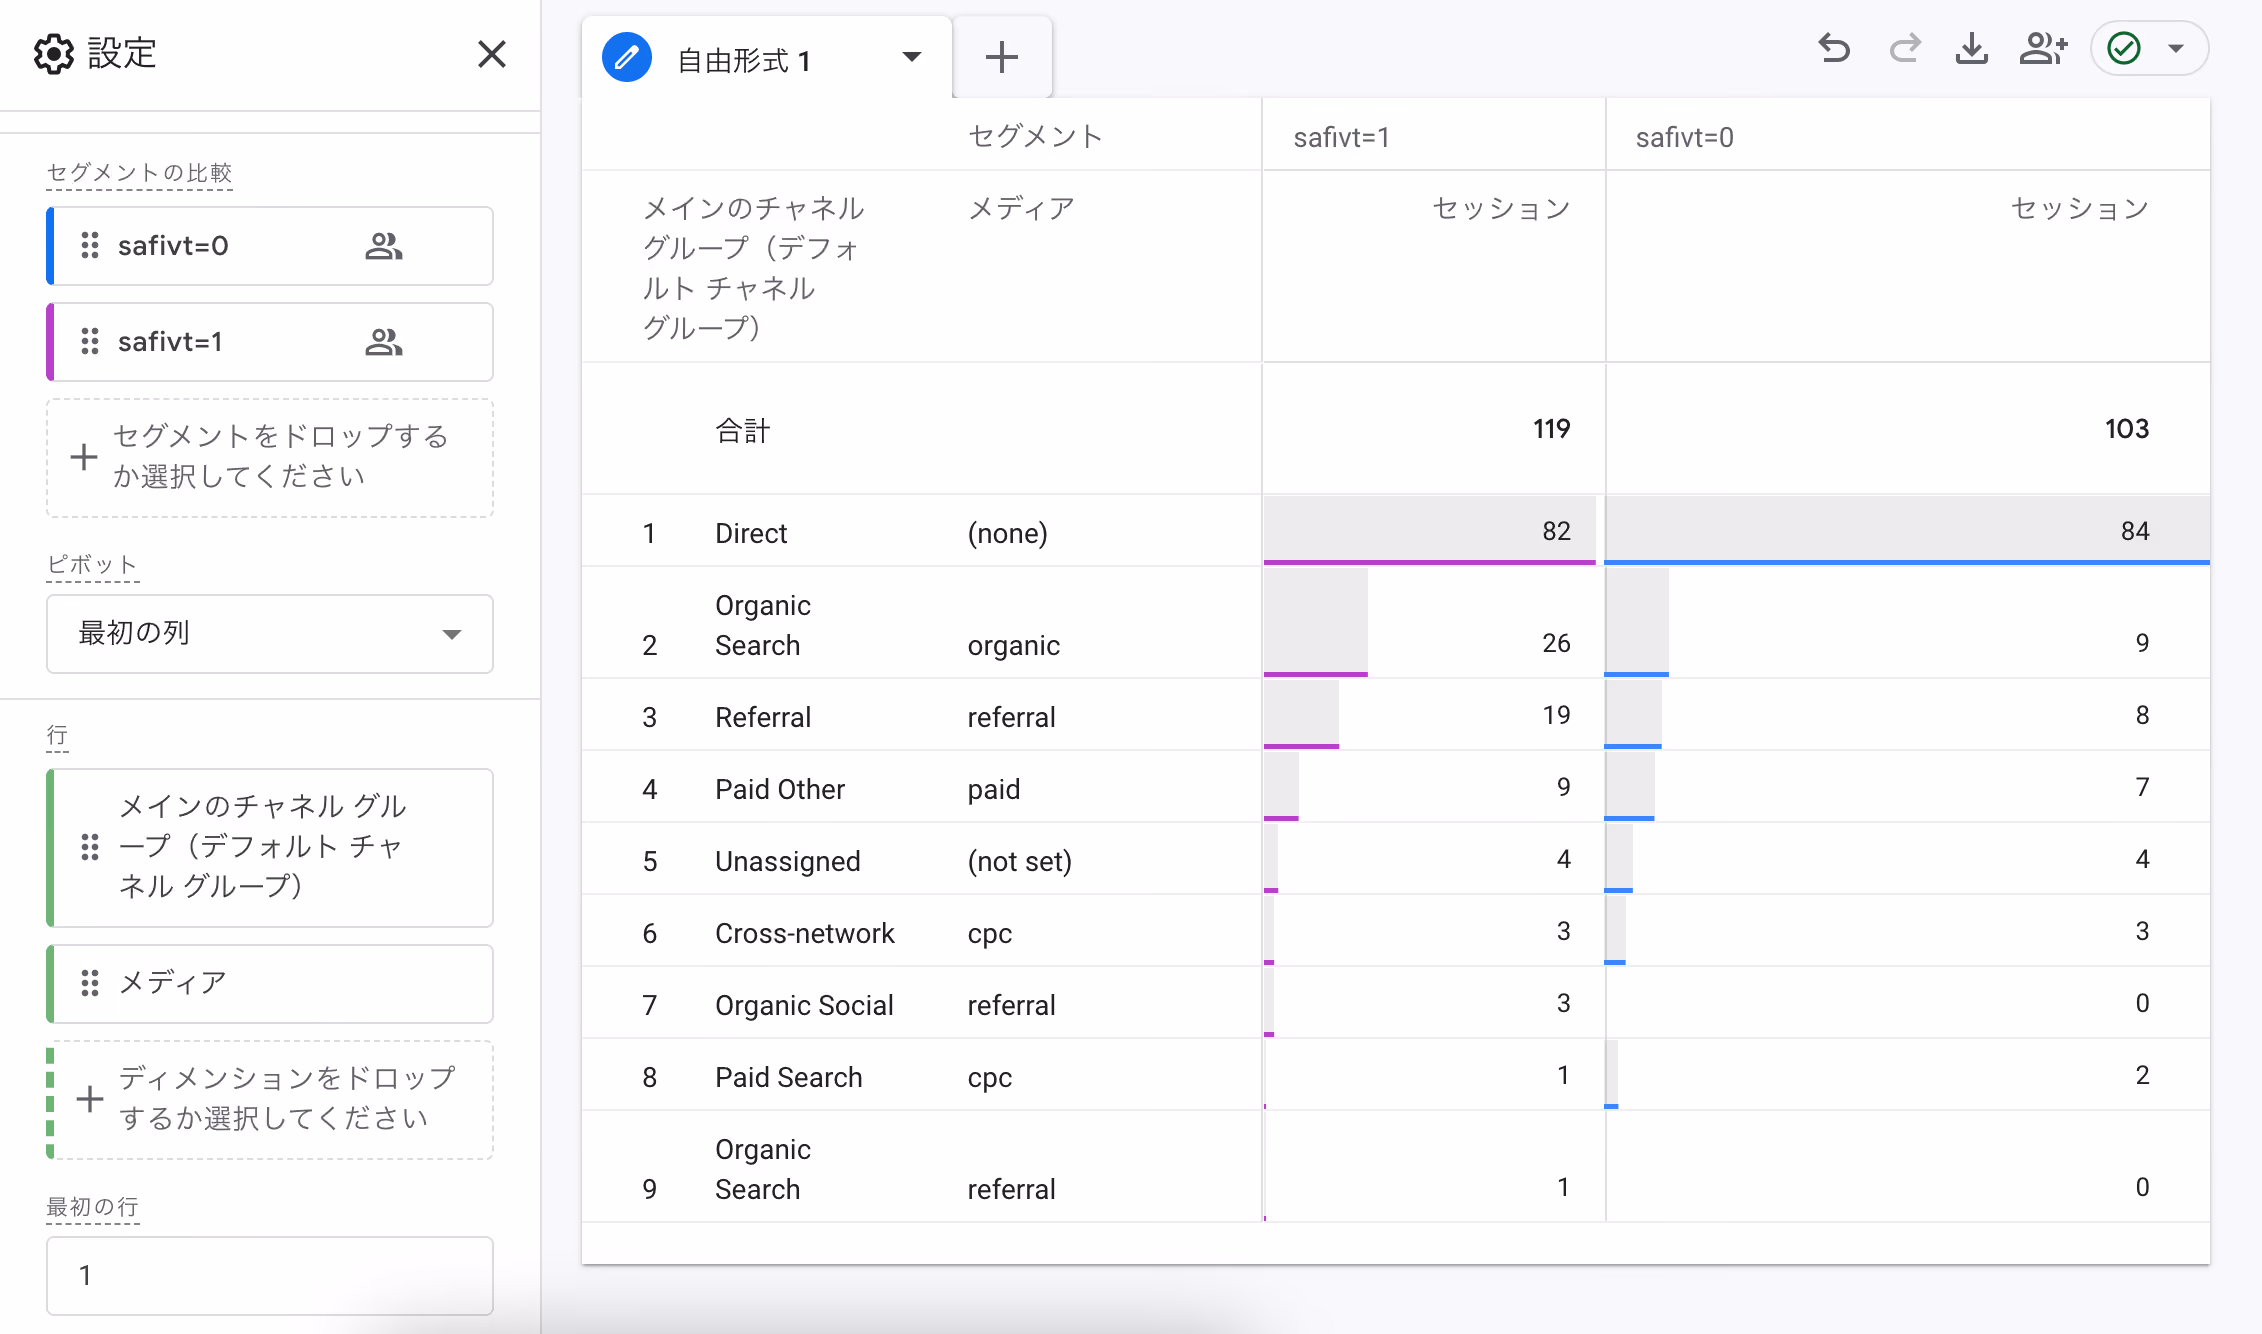Click セッション header under safivt=1
The width and height of the screenshot is (2262, 1334).
pyautogui.click(x=1501, y=208)
